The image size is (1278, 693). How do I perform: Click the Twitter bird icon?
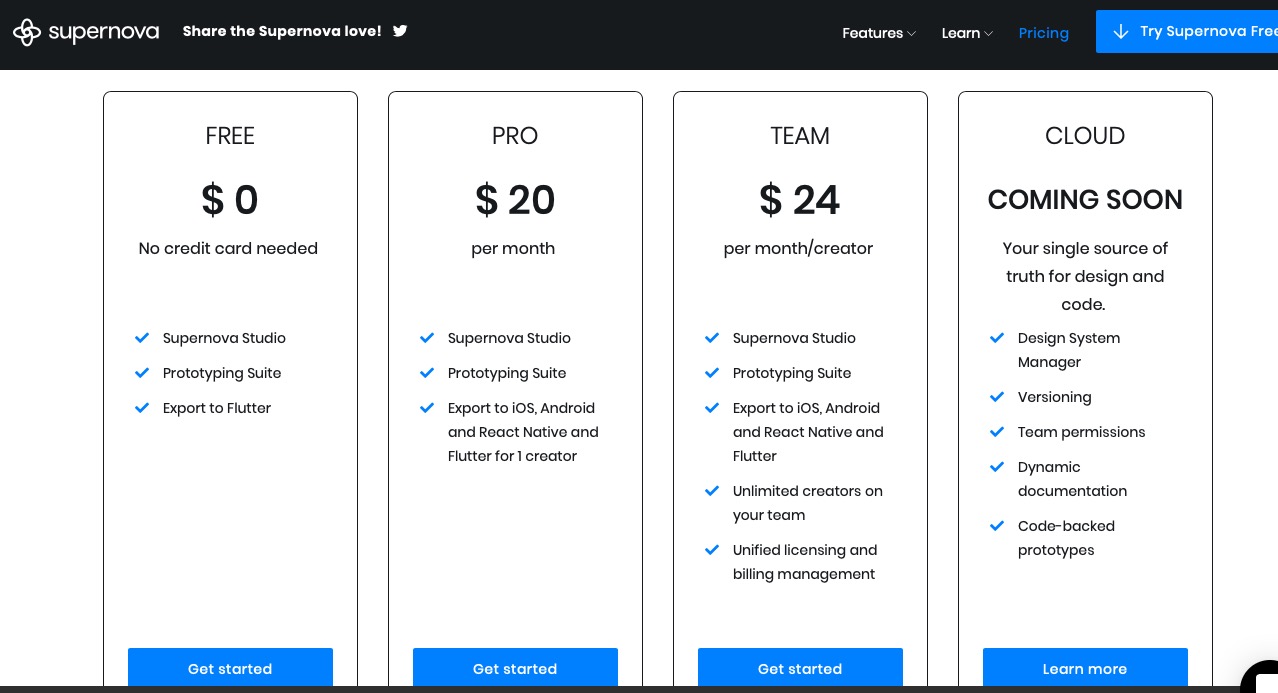[400, 31]
